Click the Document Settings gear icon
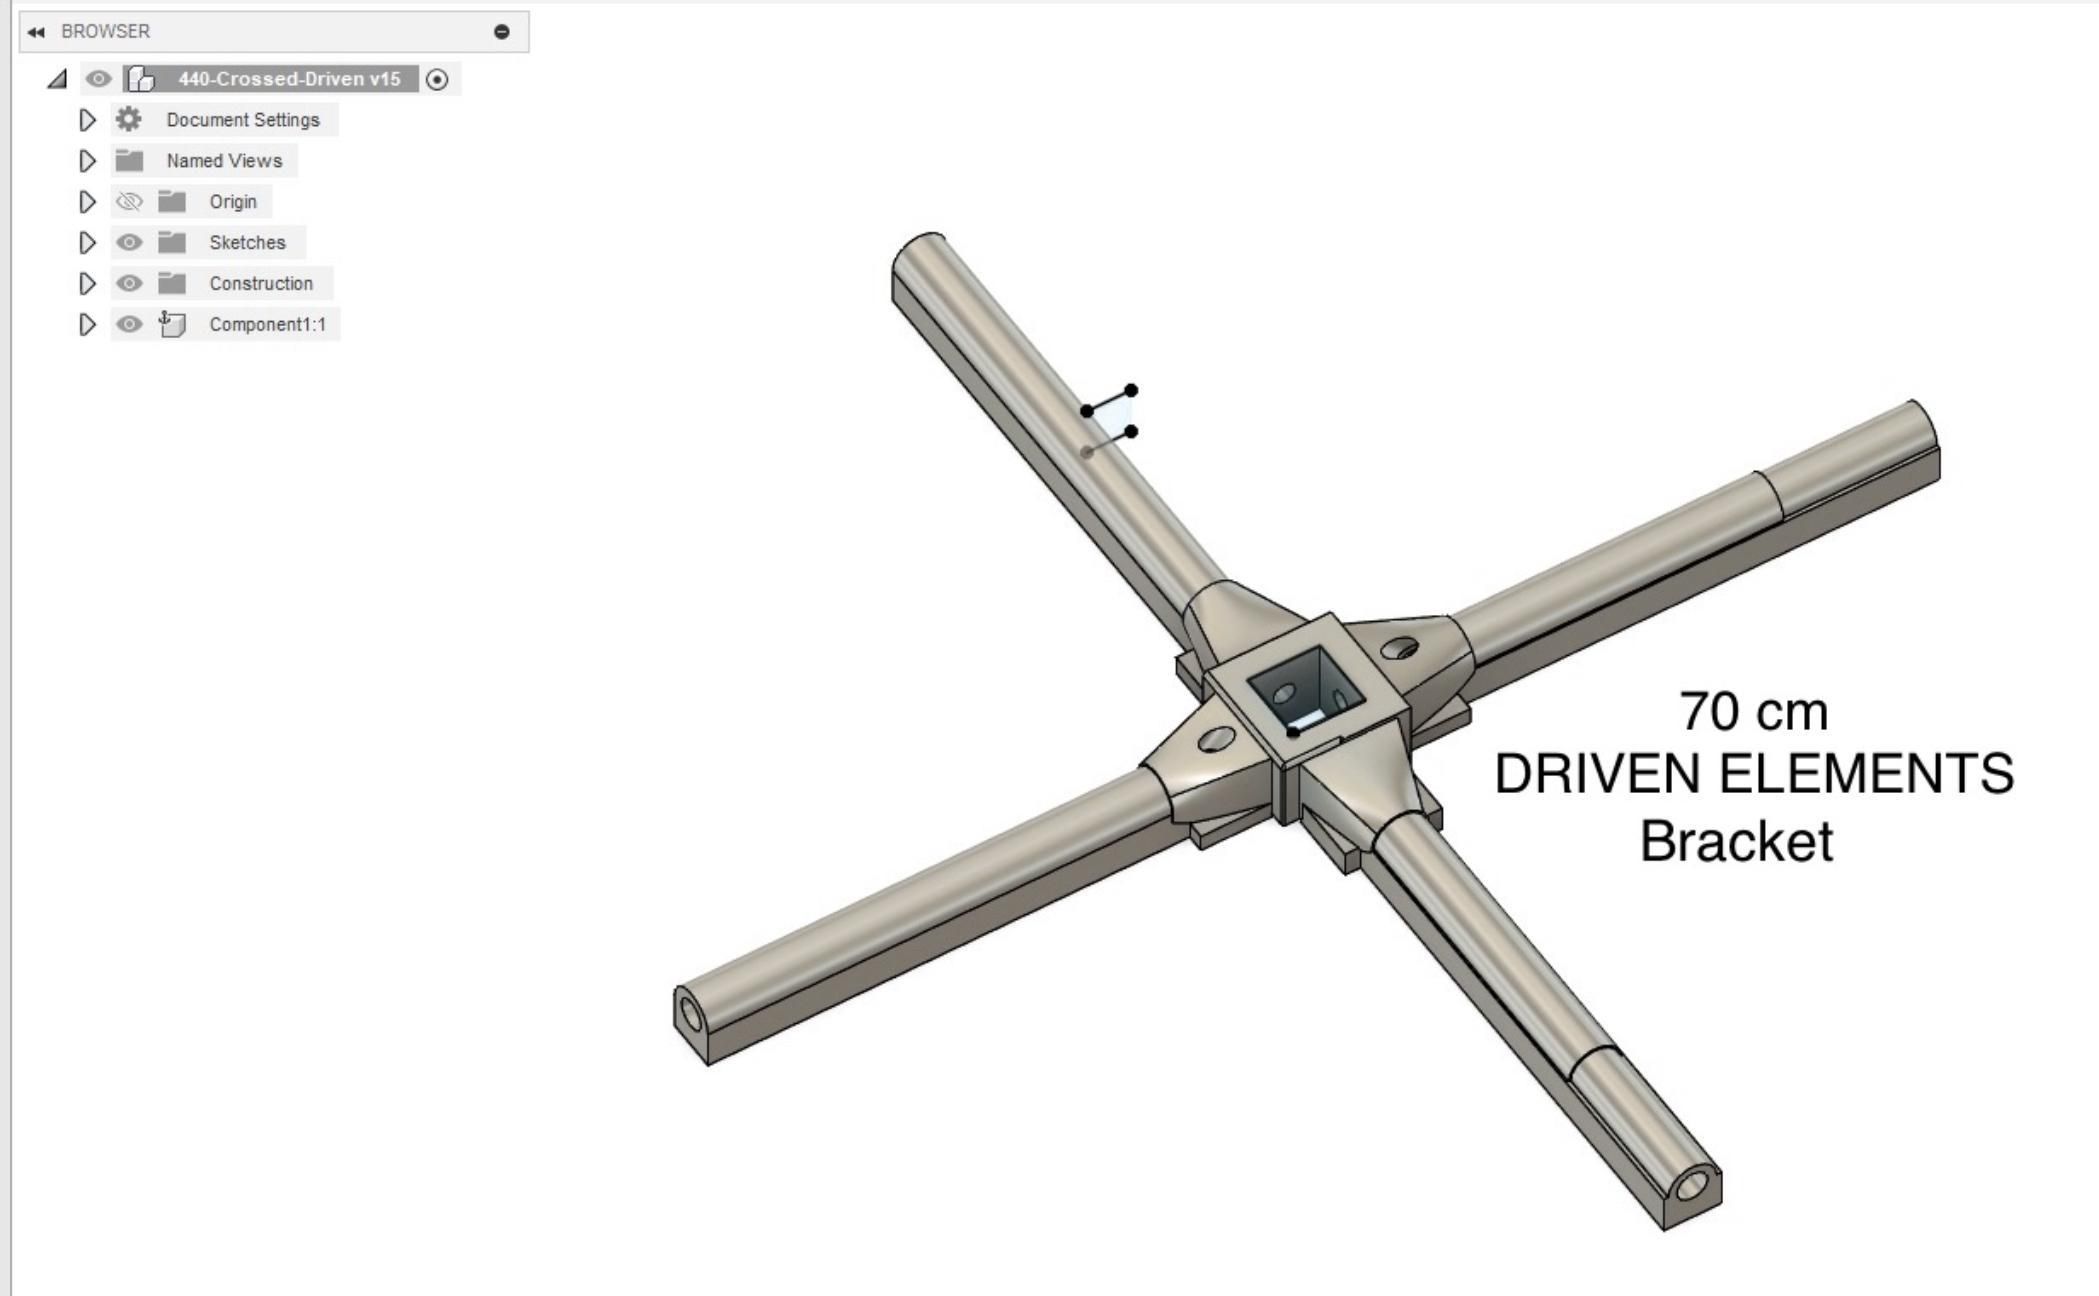Image resolution: width=2099 pixels, height=1296 pixels. [x=129, y=120]
